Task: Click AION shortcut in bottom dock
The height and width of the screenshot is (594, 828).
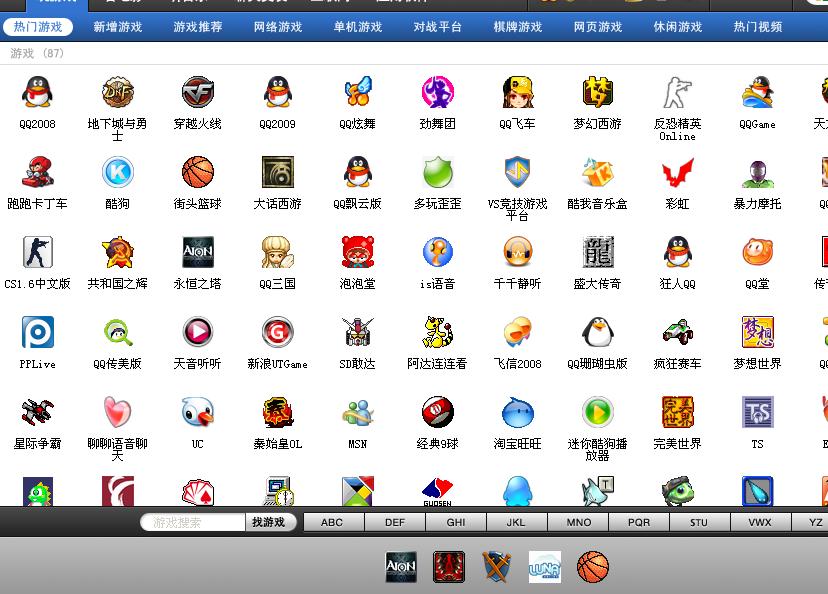Action: click(x=401, y=567)
